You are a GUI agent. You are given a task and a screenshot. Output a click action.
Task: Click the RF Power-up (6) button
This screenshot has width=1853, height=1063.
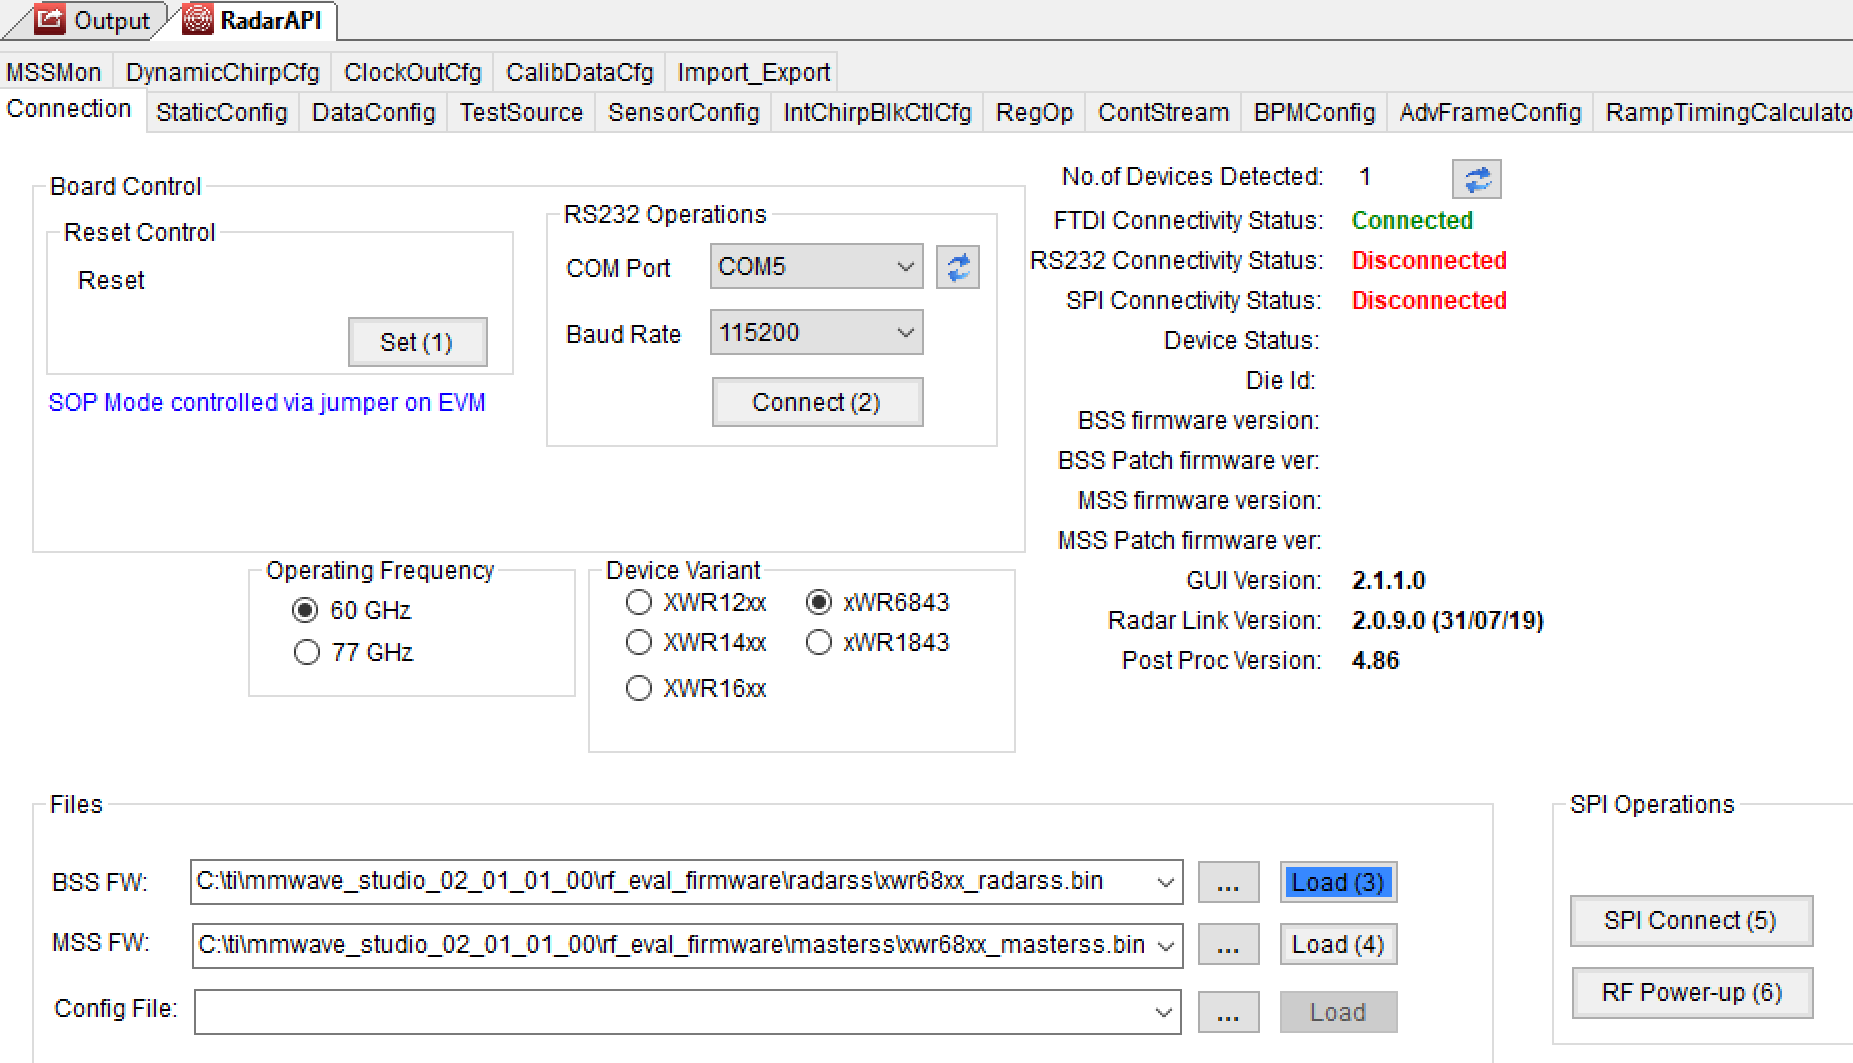[1692, 993]
